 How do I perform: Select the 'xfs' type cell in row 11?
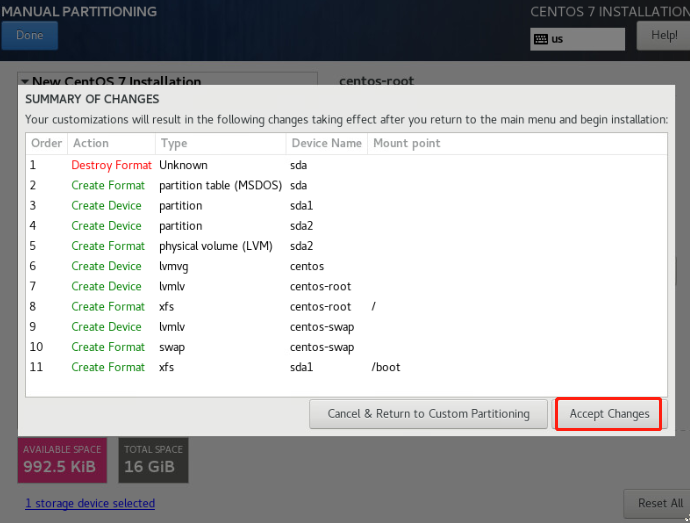click(166, 367)
